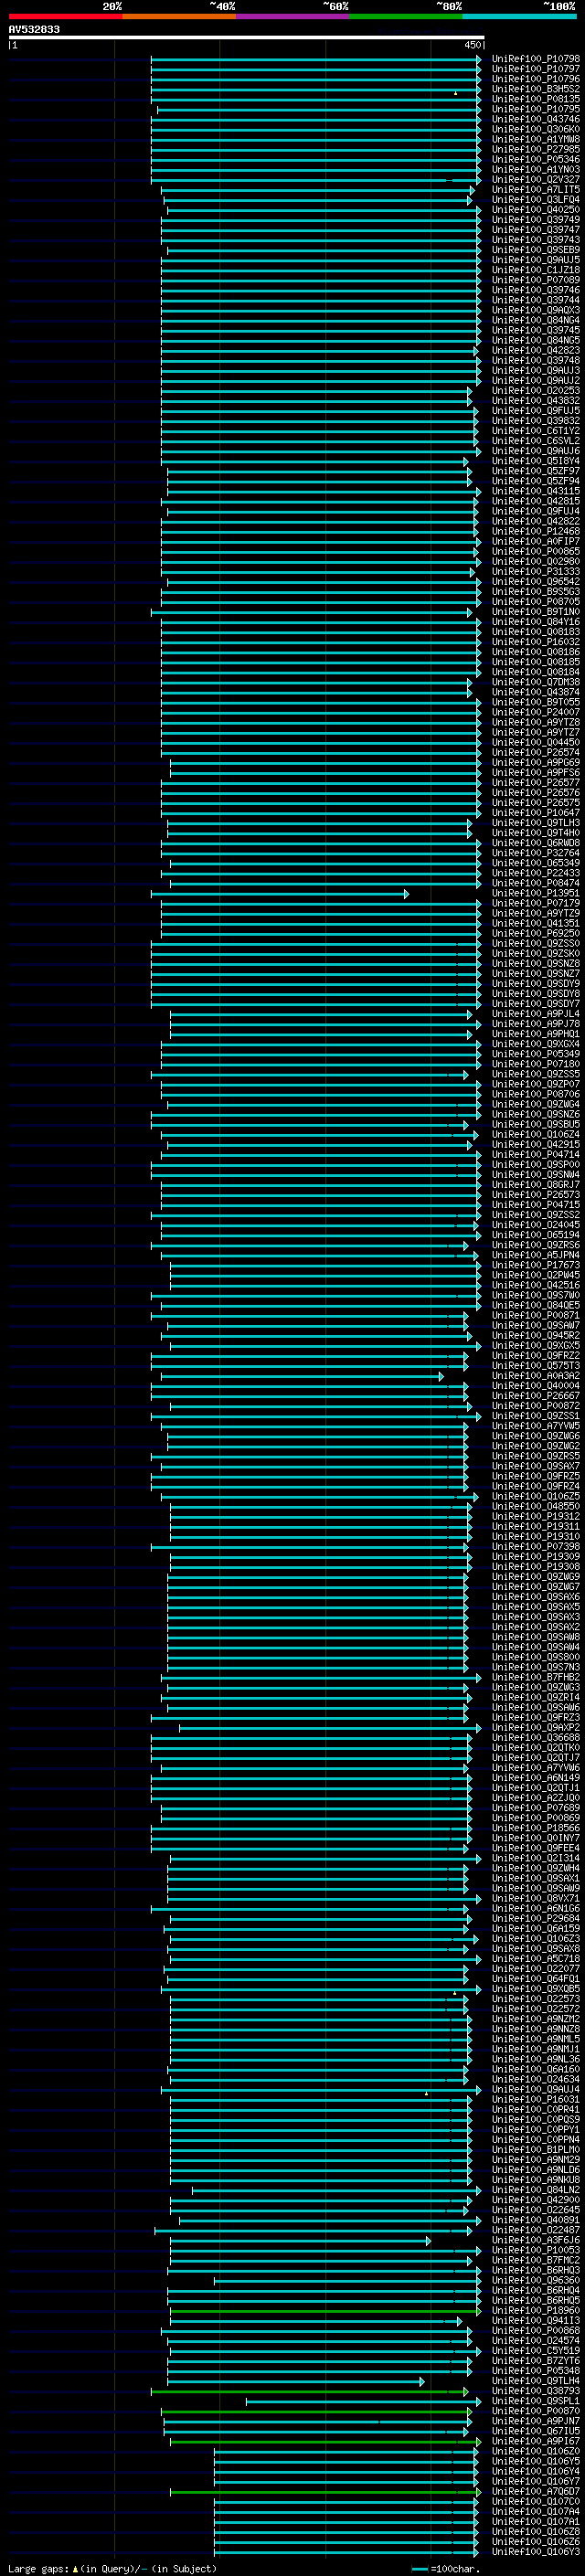Open hit UniRef100_P27985

pyautogui.click(x=536, y=149)
